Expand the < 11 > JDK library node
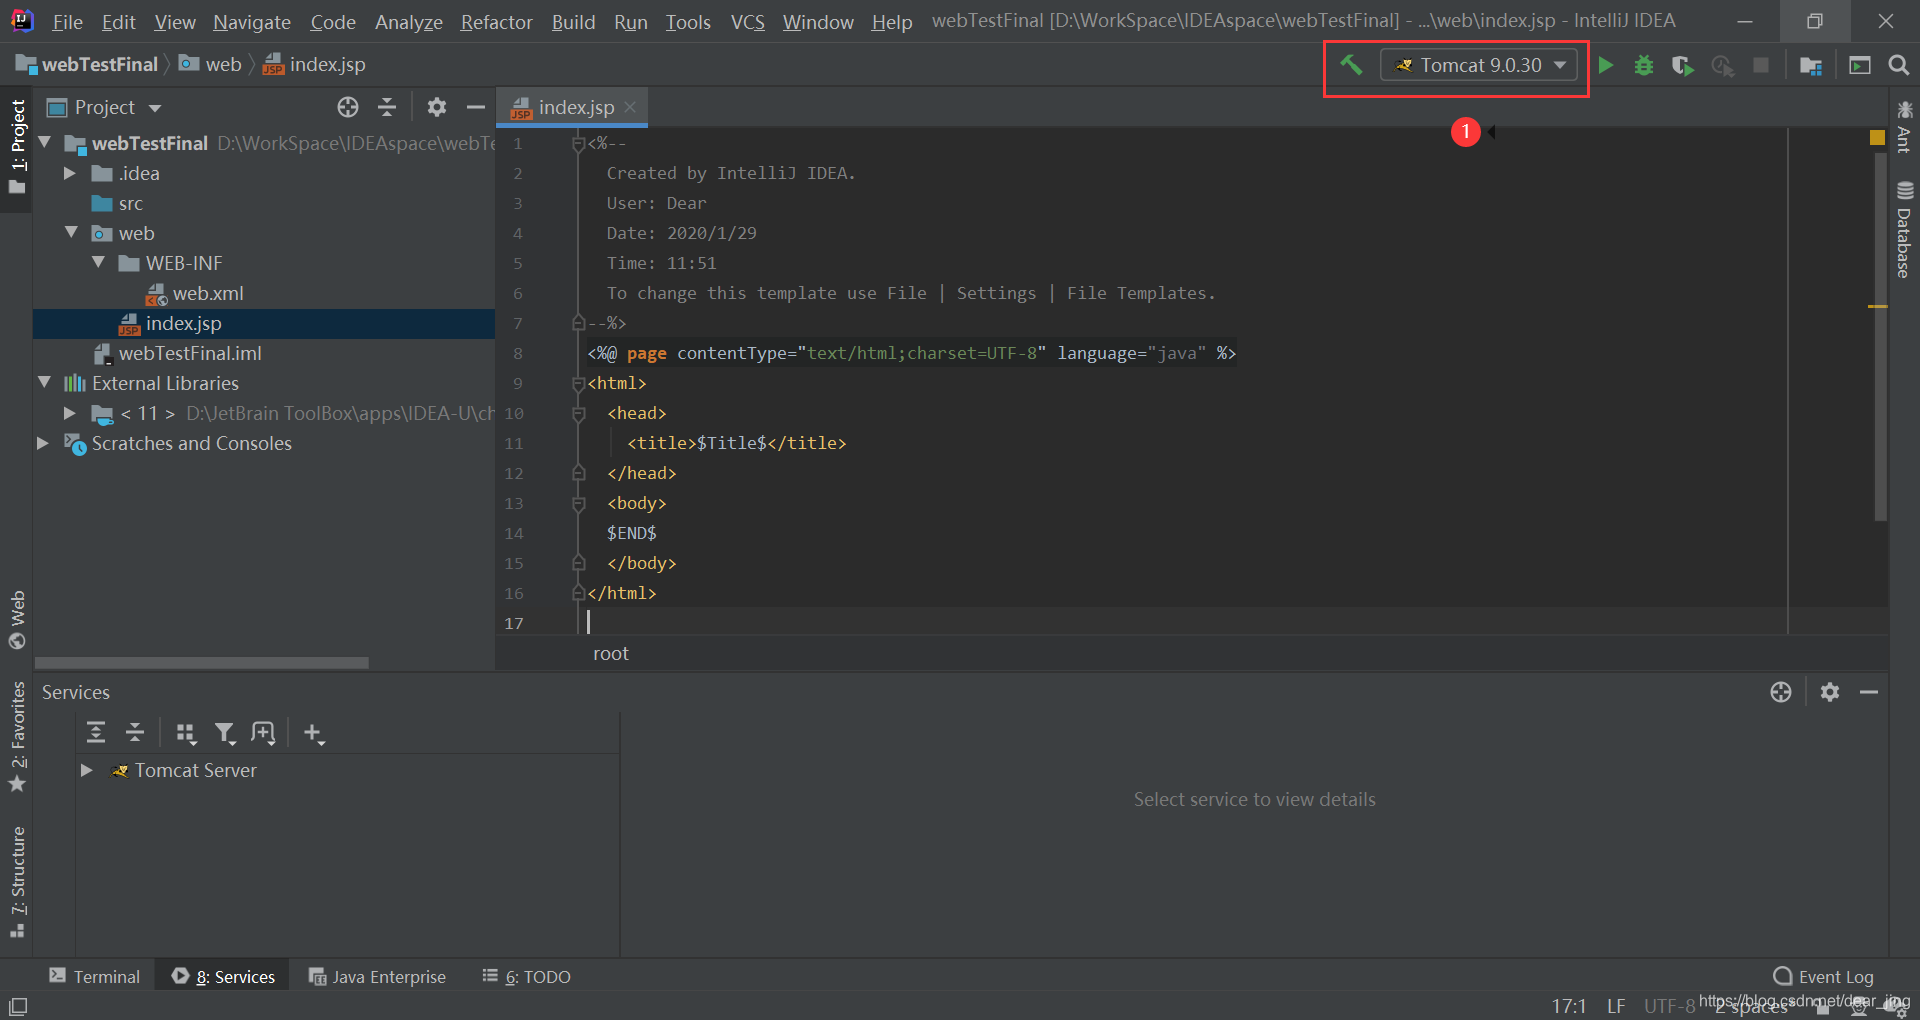Image resolution: width=1920 pixels, height=1020 pixels. click(70, 413)
